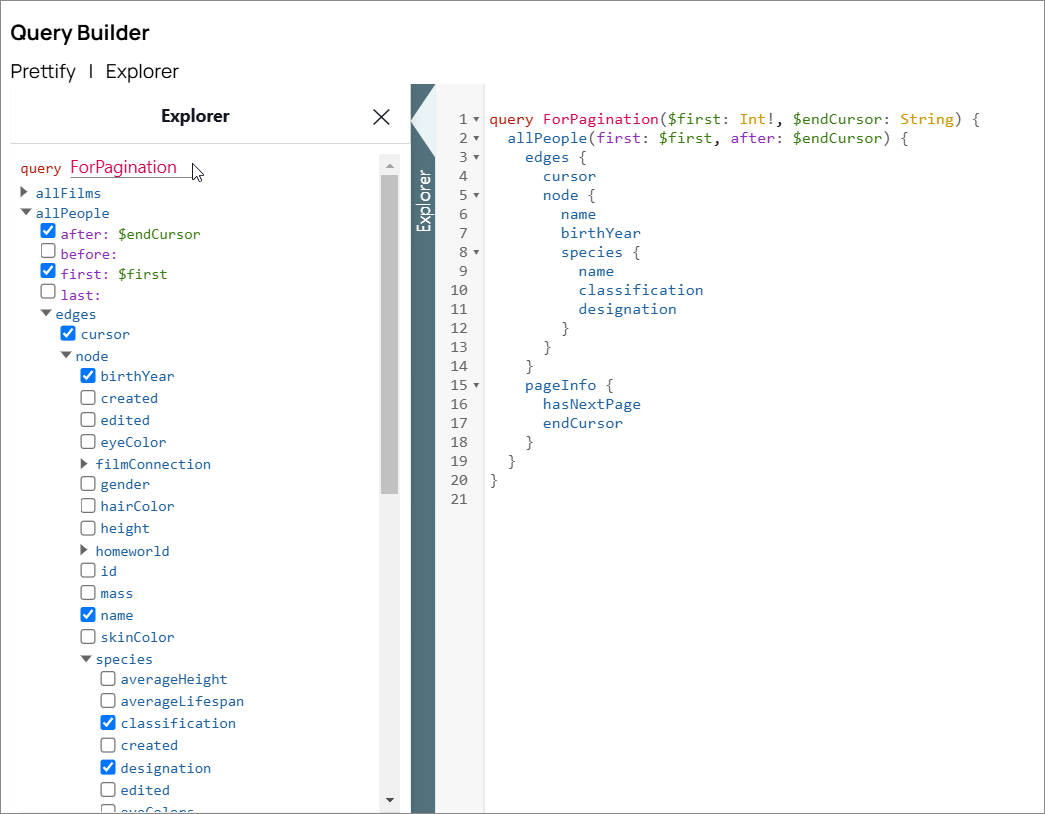Click Prettify in the toolbar
Viewport: 1045px width, 814px height.
[43, 72]
